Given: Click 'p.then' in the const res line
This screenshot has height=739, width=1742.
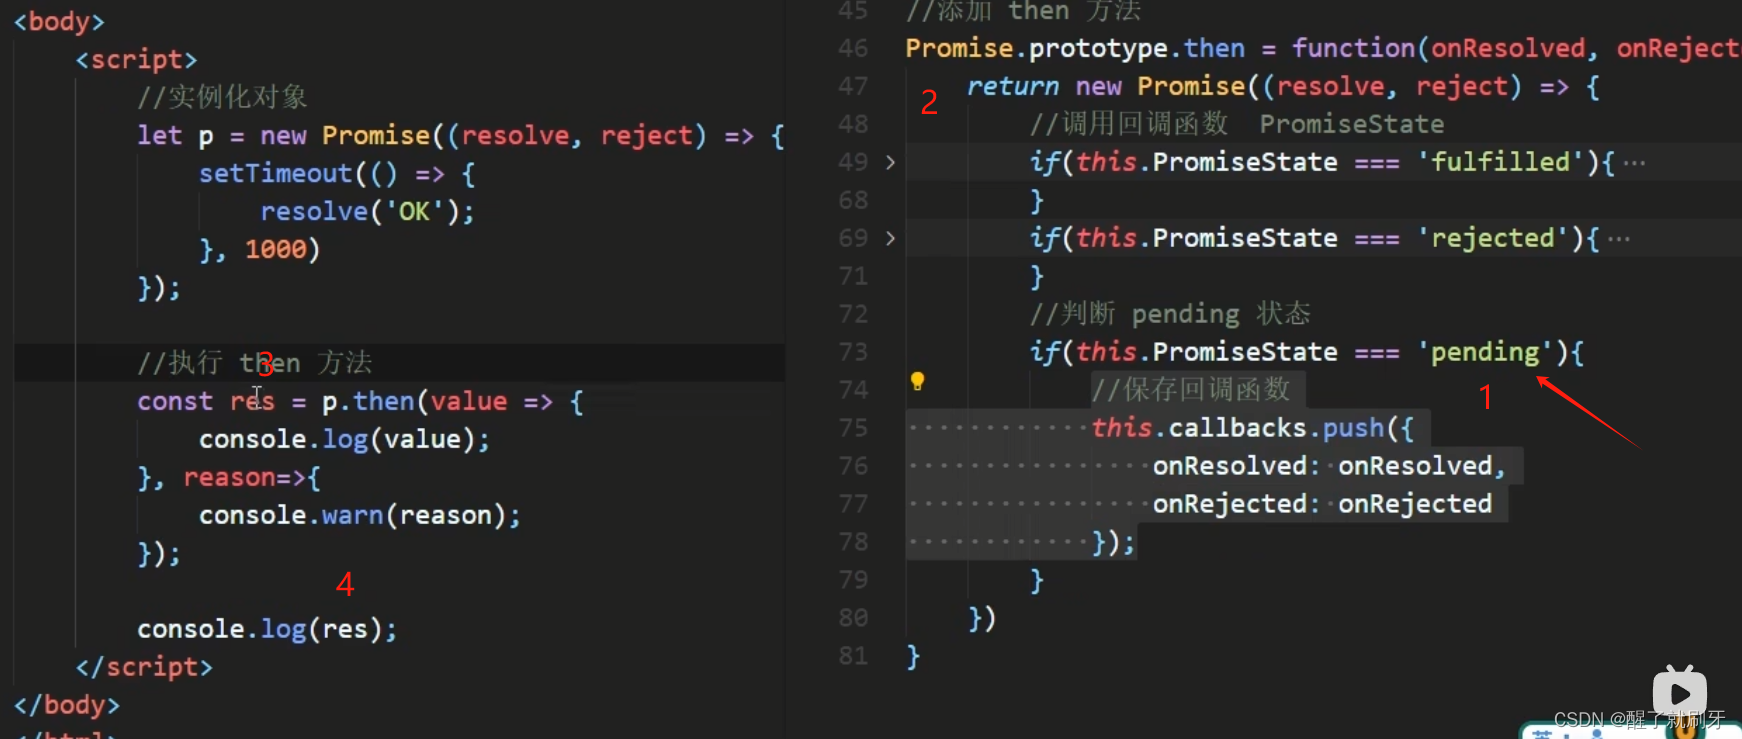Looking at the screenshot, I should click(x=368, y=401).
